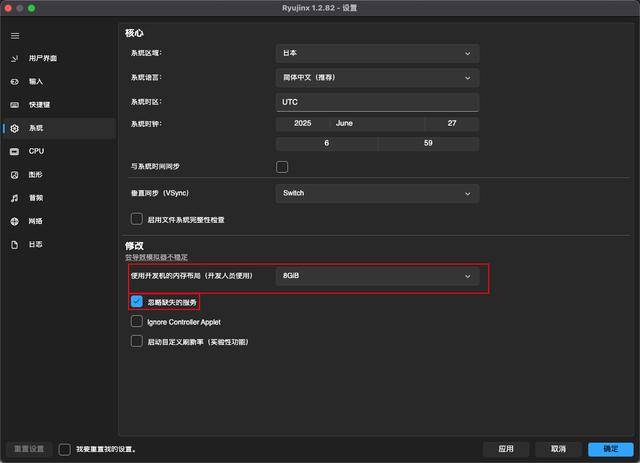Click the minute 59 field
This screenshot has height=463, width=640.
[428, 143]
